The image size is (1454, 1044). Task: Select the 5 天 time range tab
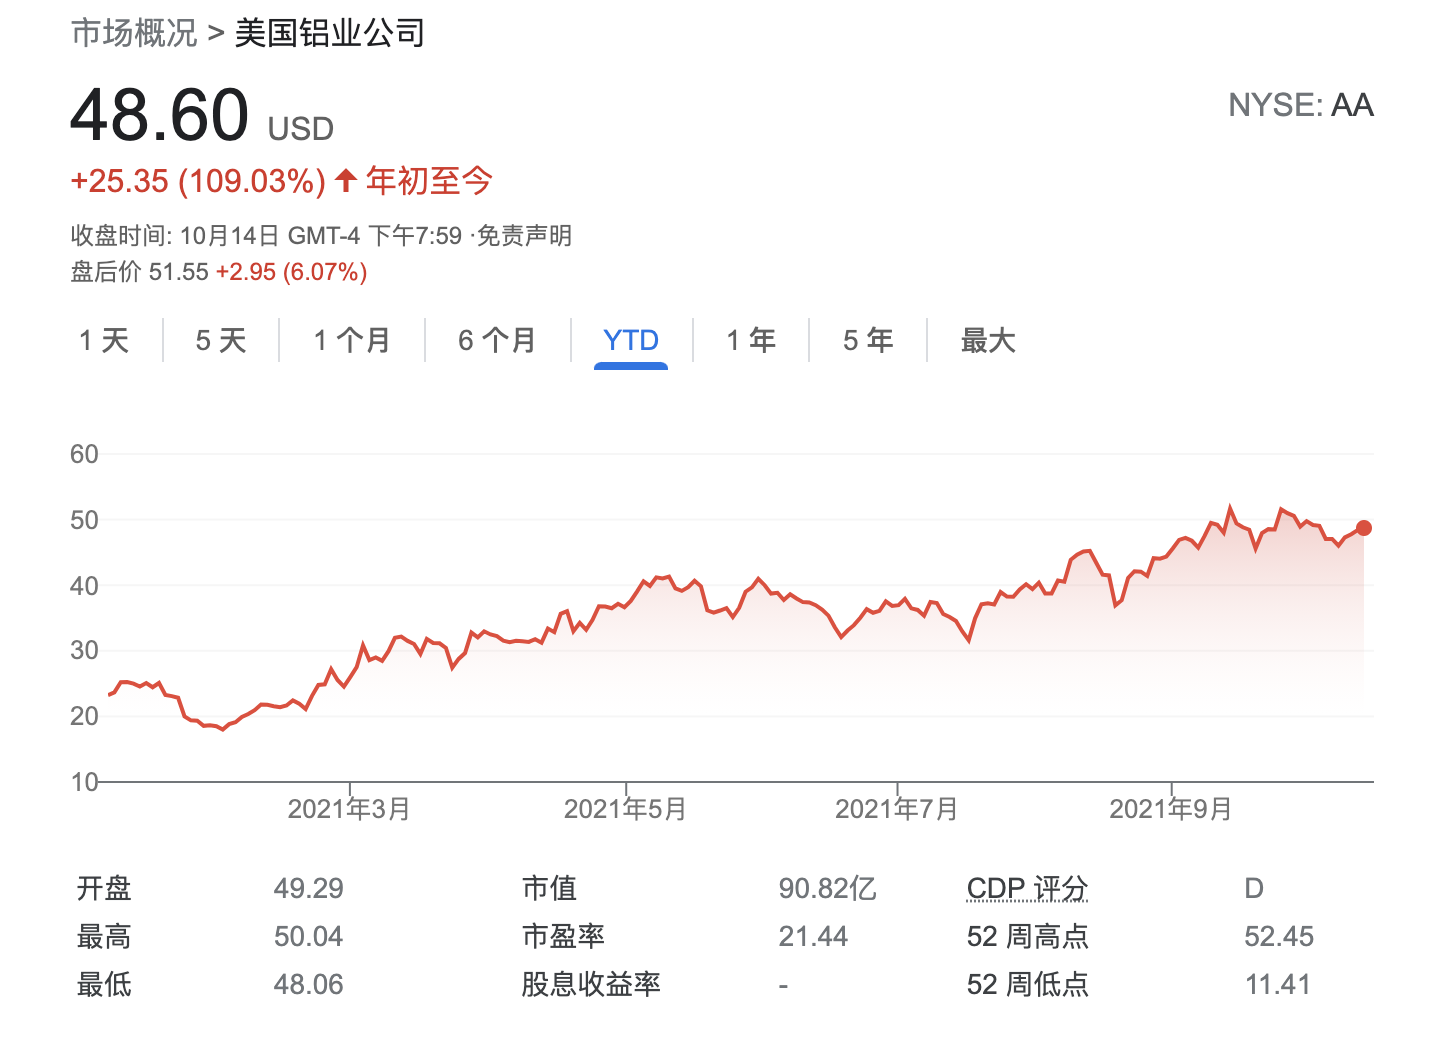[x=221, y=340]
